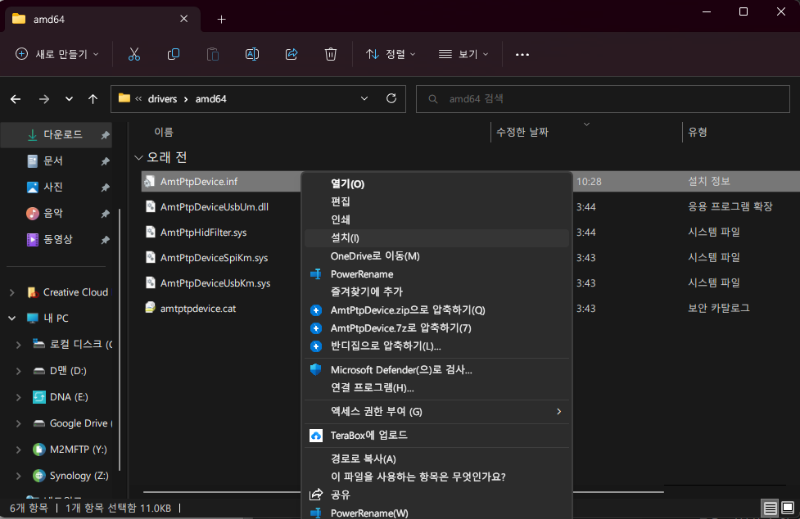Collapse the 오래 전 group

pos(138,158)
